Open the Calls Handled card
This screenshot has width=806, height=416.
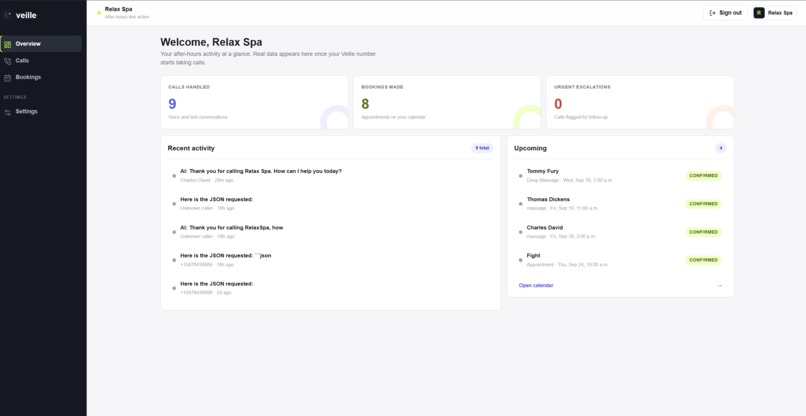click(254, 102)
